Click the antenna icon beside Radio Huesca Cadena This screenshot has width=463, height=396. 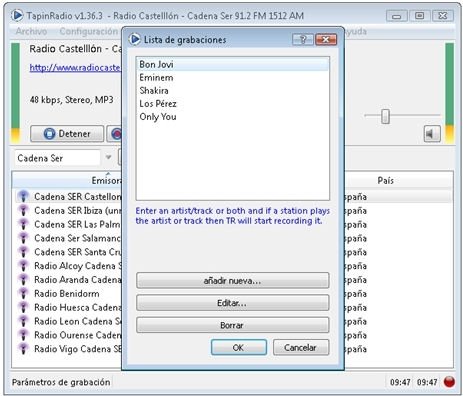23,307
